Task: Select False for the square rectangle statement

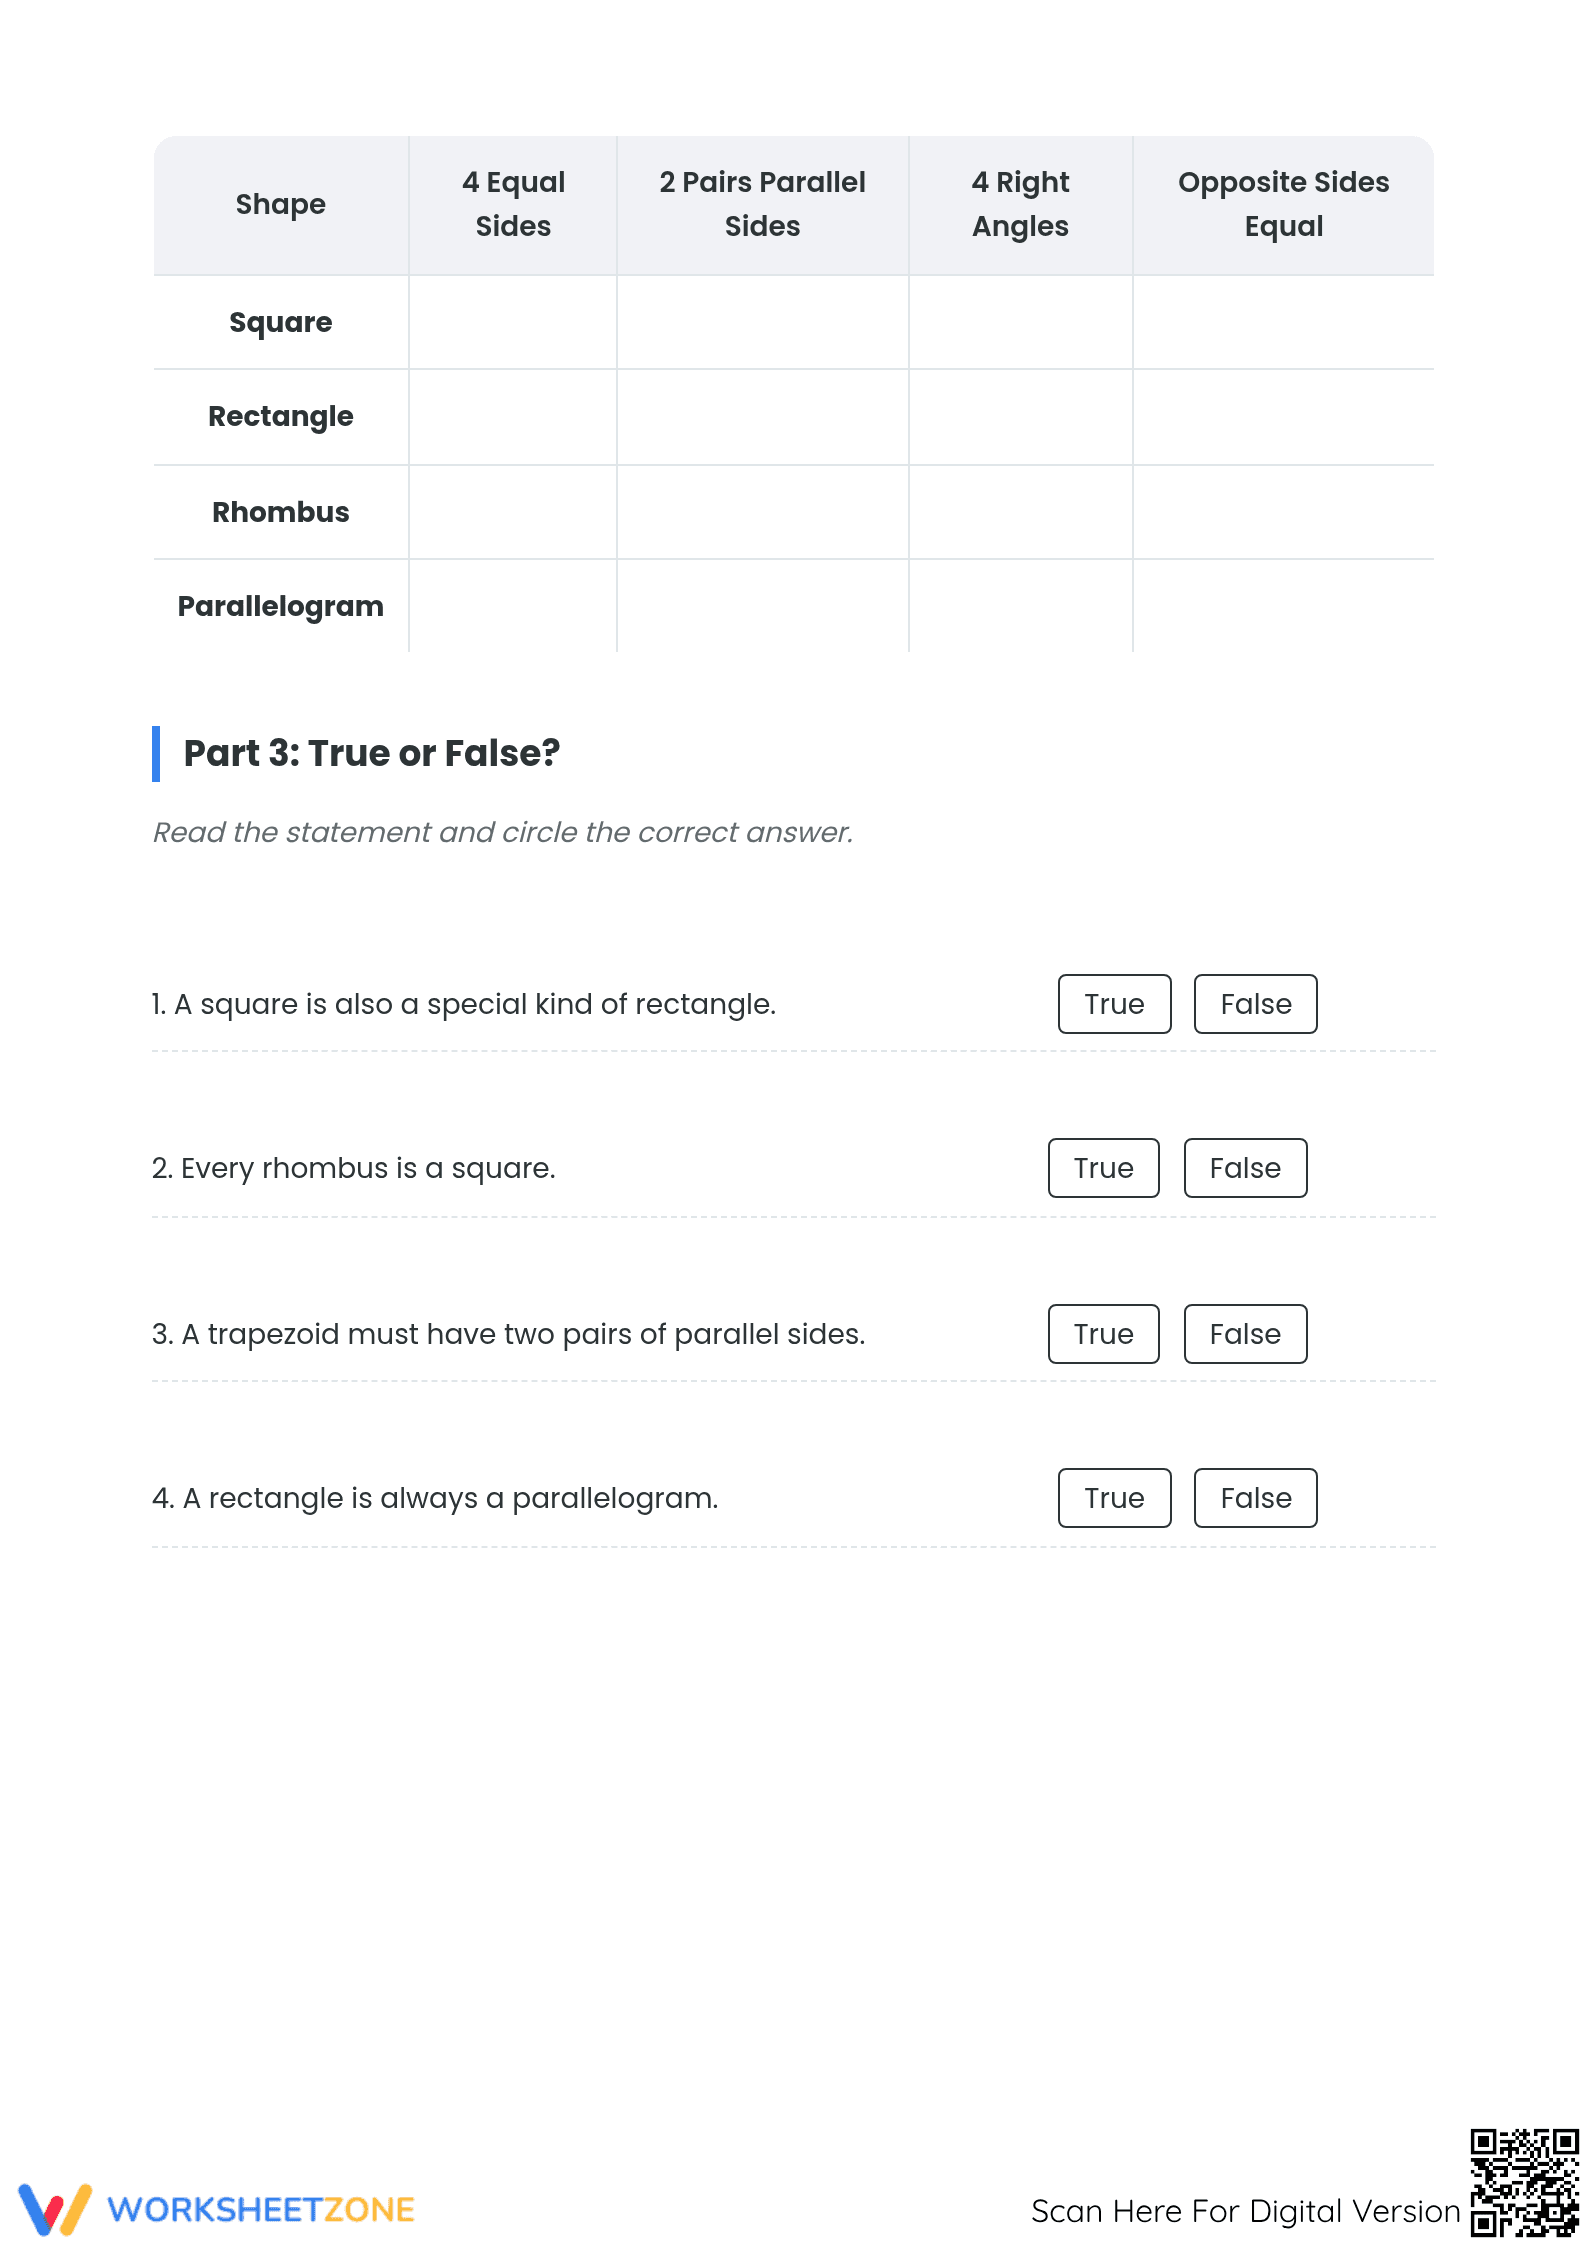Action: pyautogui.click(x=1256, y=1004)
